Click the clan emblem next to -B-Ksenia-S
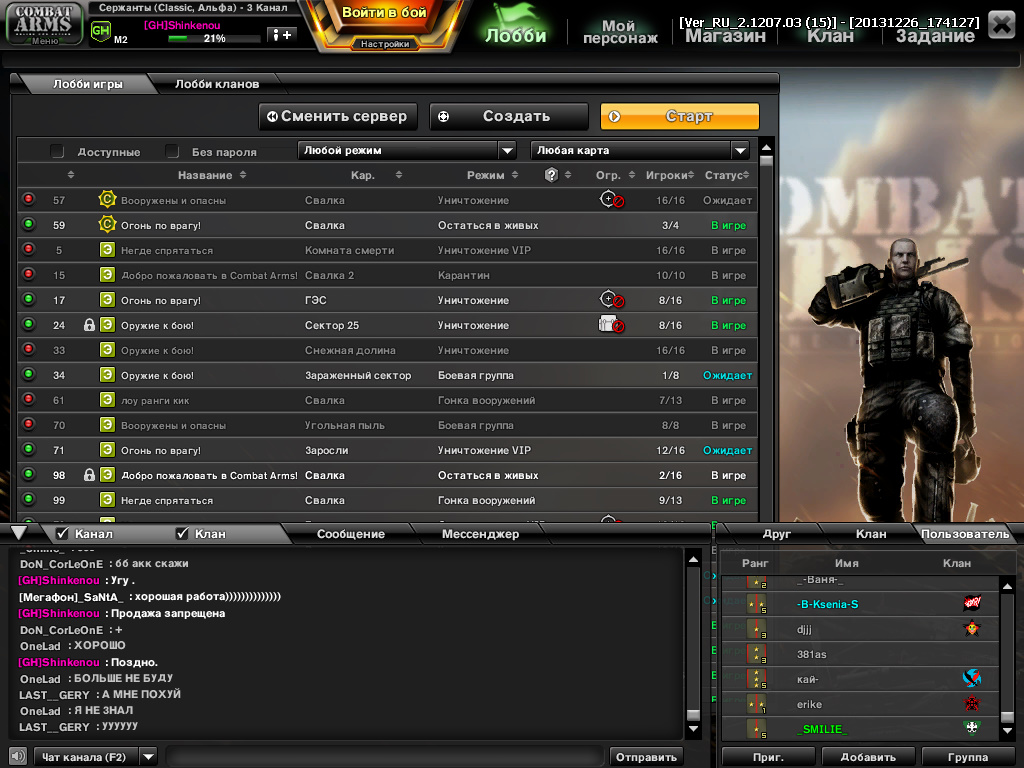 click(x=972, y=603)
